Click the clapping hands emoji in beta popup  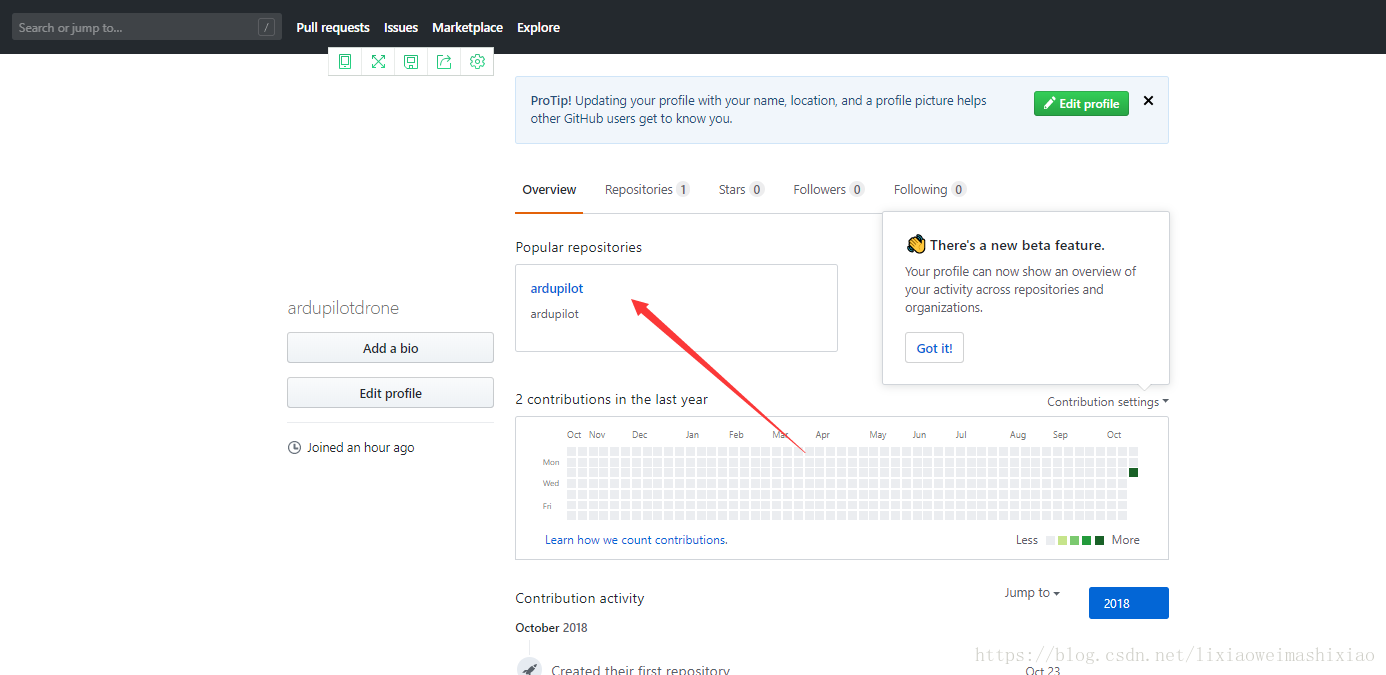click(x=916, y=245)
